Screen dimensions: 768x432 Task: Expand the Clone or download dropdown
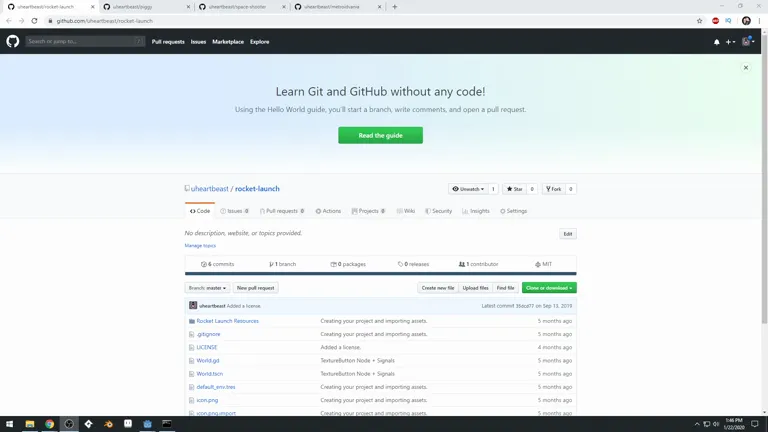point(549,288)
